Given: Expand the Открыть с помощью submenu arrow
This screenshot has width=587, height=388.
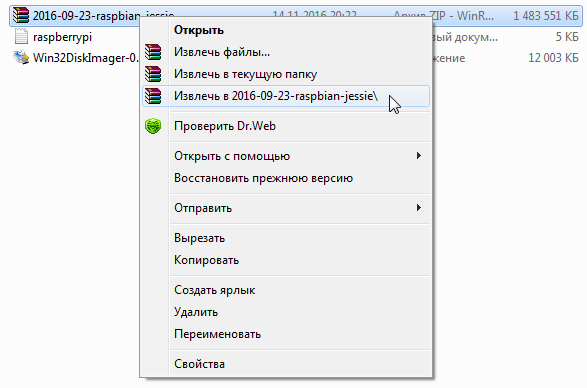Looking at the screenshot, I should 419,155.
